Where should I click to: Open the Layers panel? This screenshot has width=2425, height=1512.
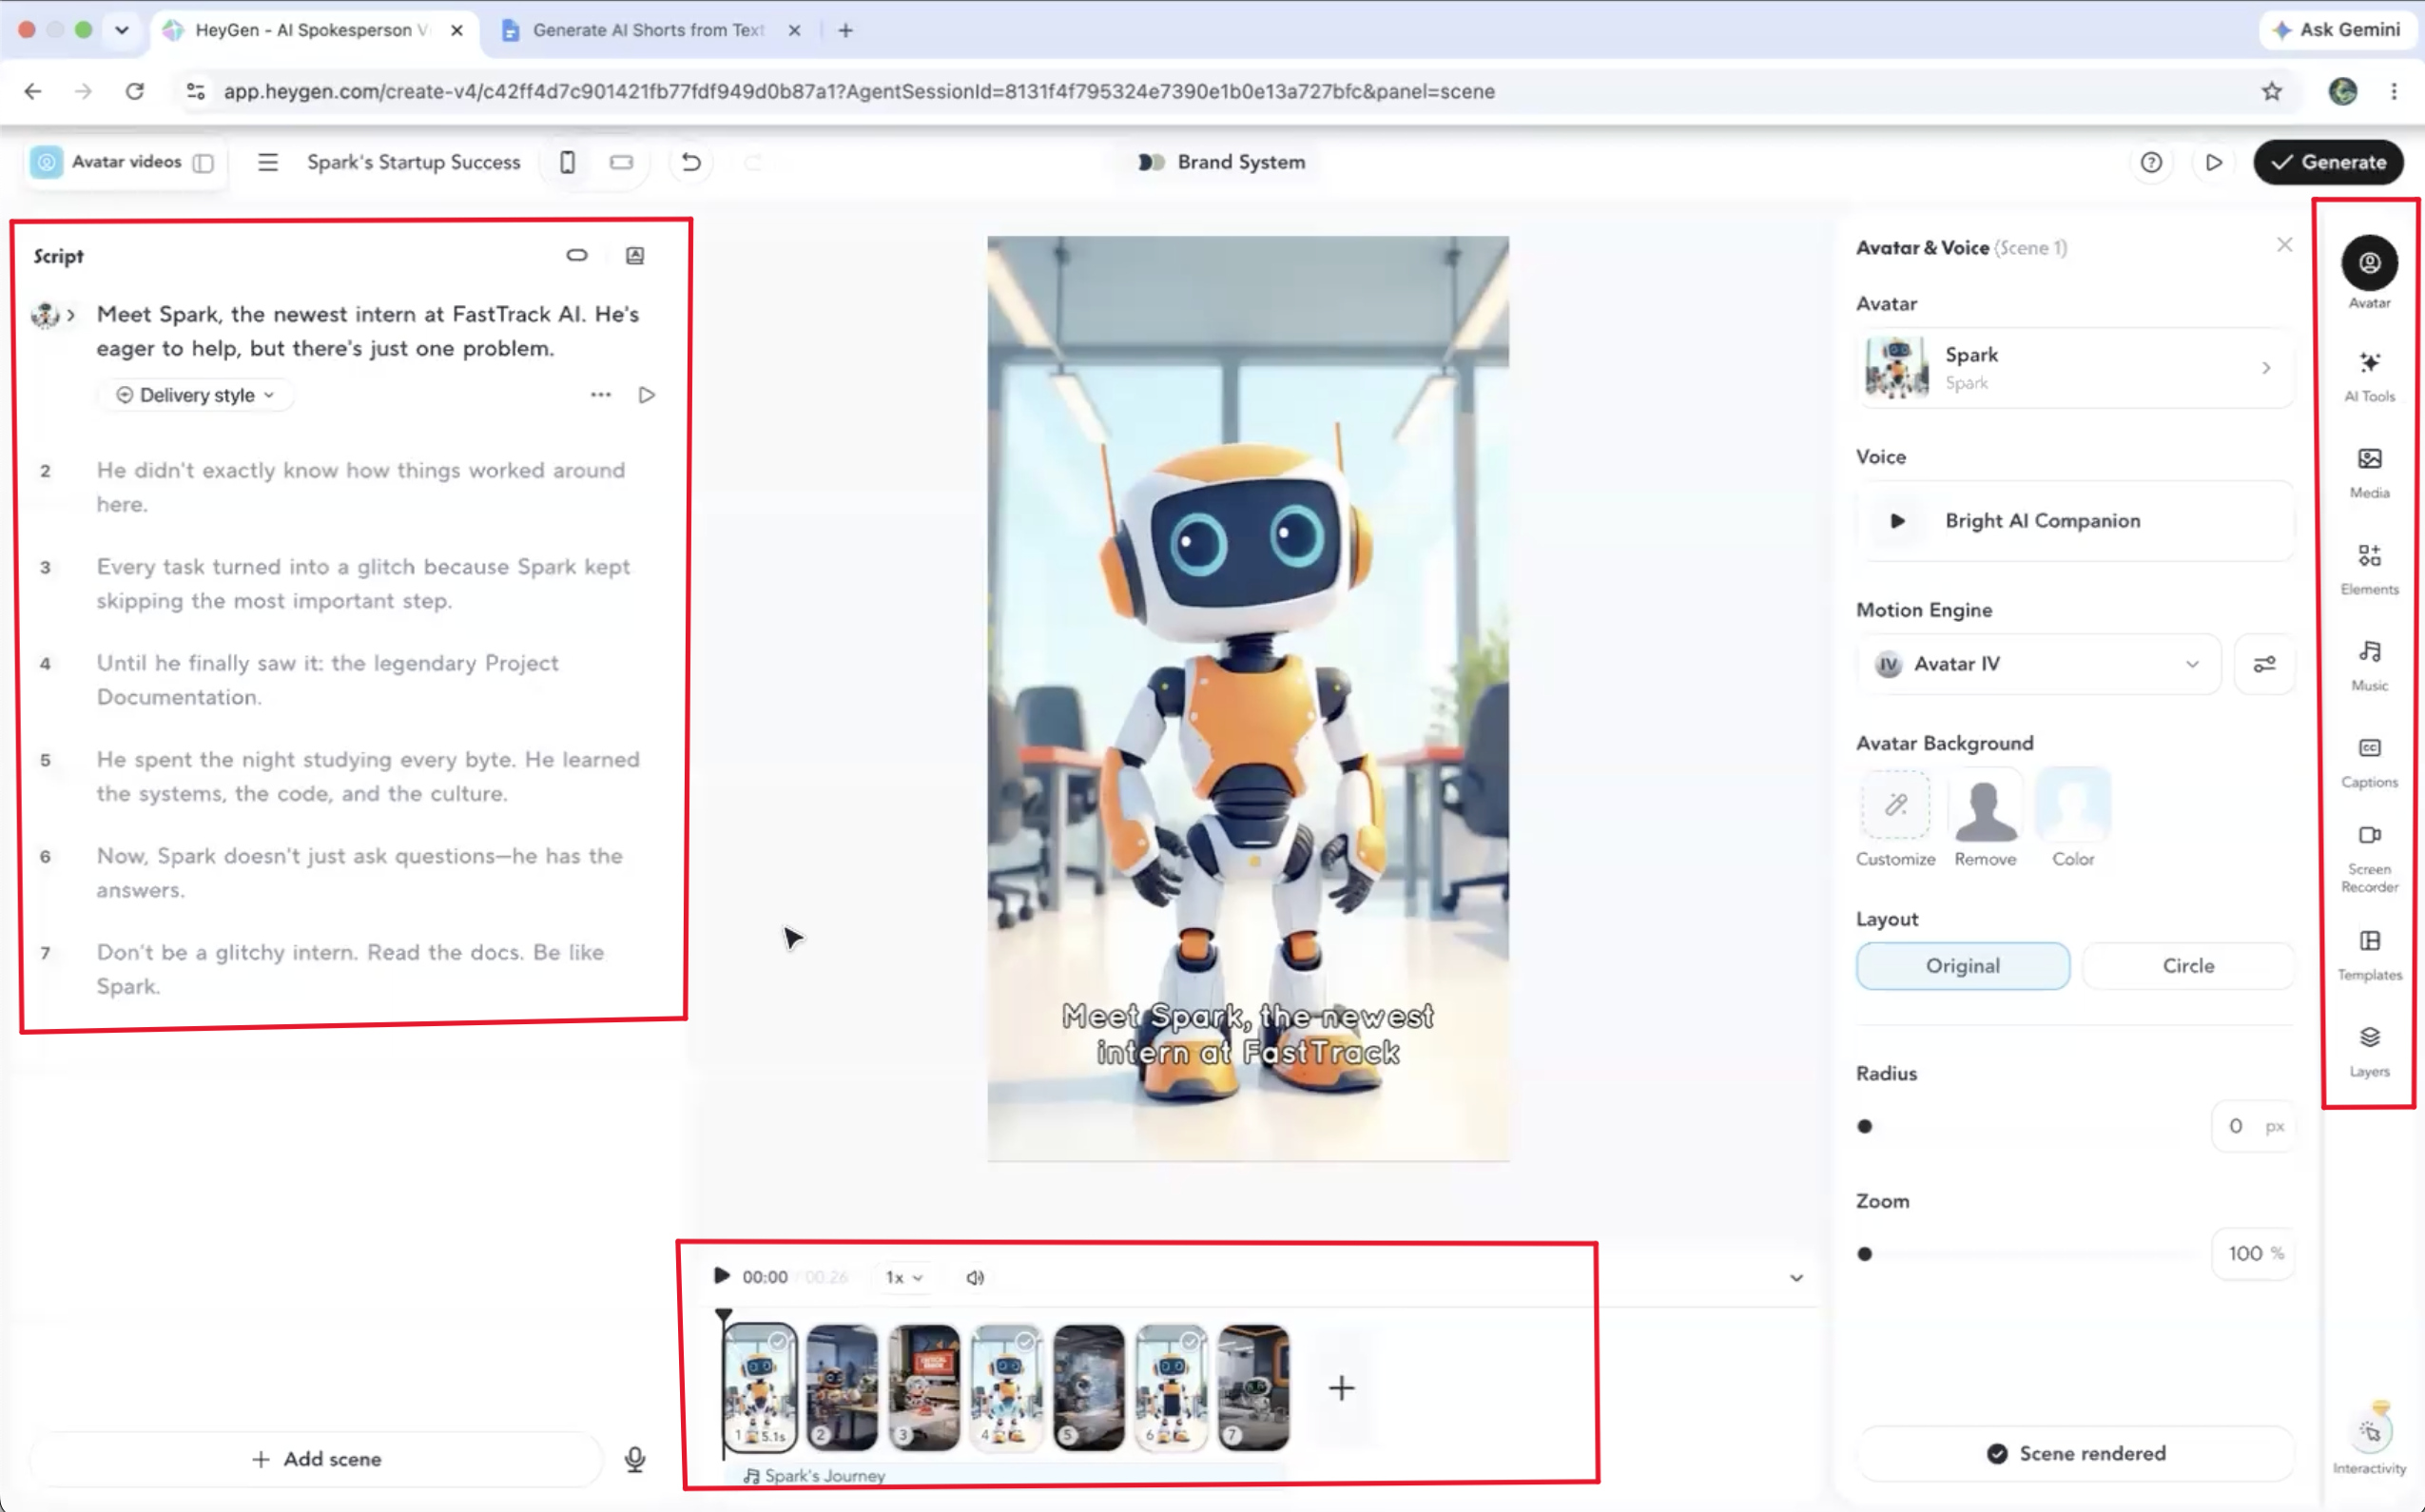click(2369, 1051)
